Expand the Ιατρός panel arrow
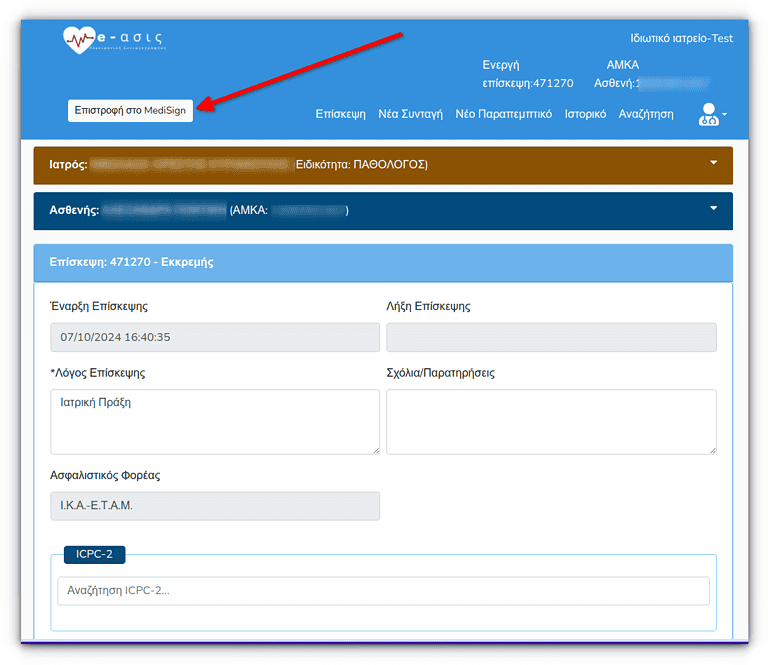 point(714,162)
